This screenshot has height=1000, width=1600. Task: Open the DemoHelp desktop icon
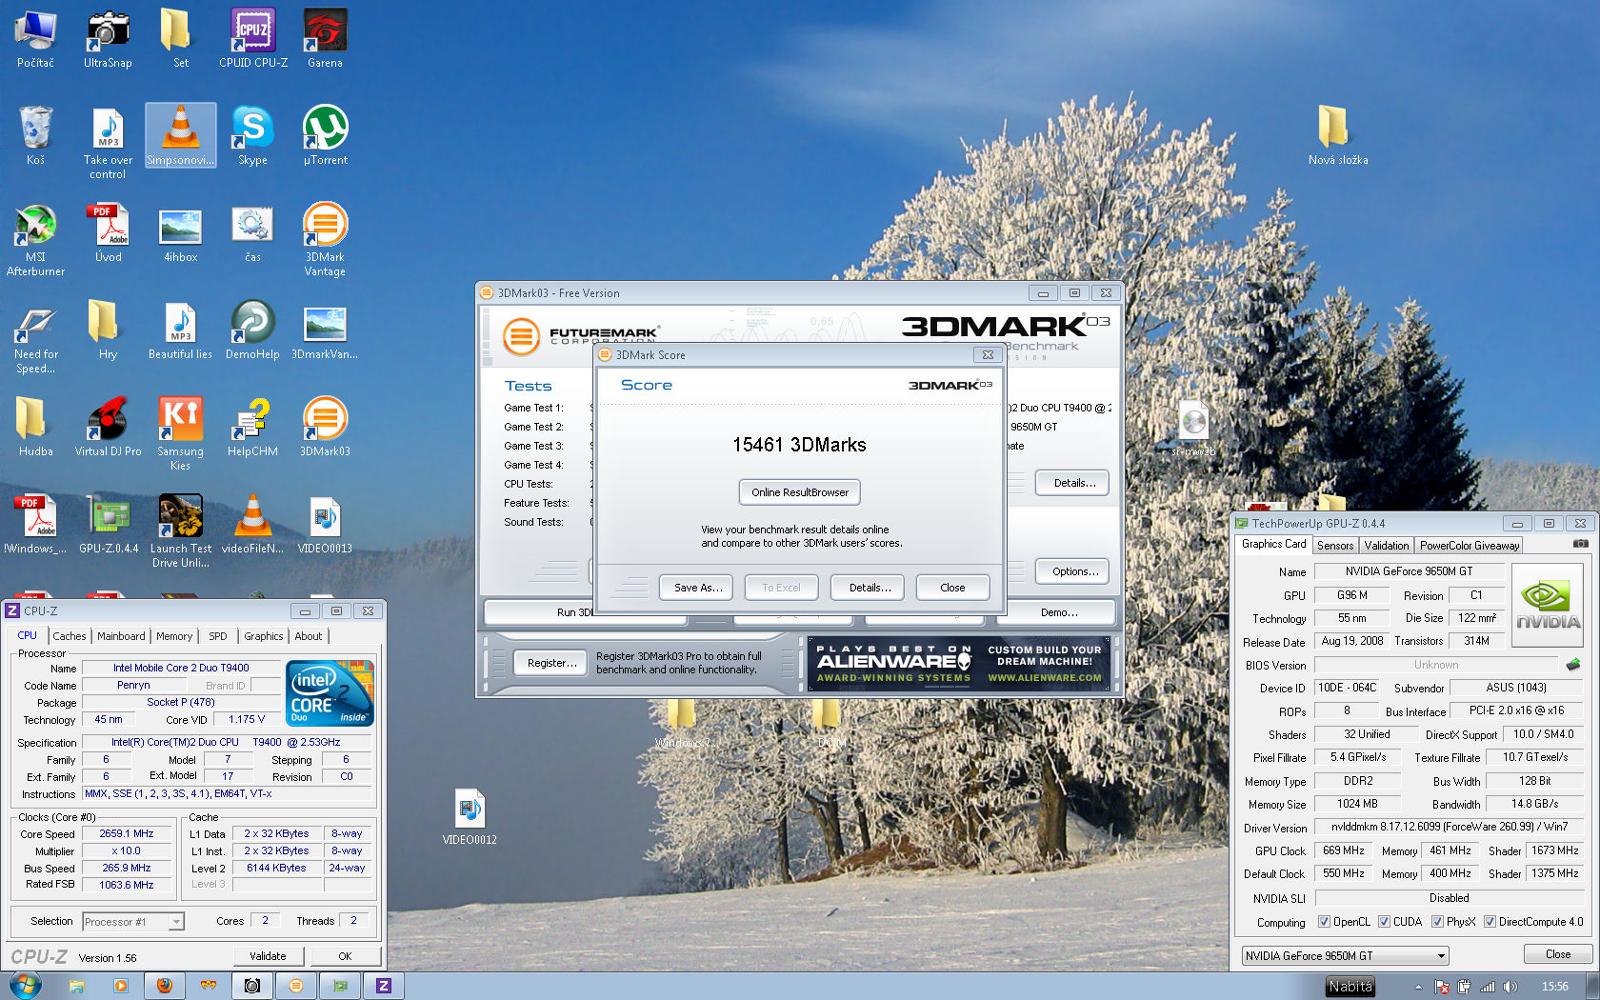(253, 330)
